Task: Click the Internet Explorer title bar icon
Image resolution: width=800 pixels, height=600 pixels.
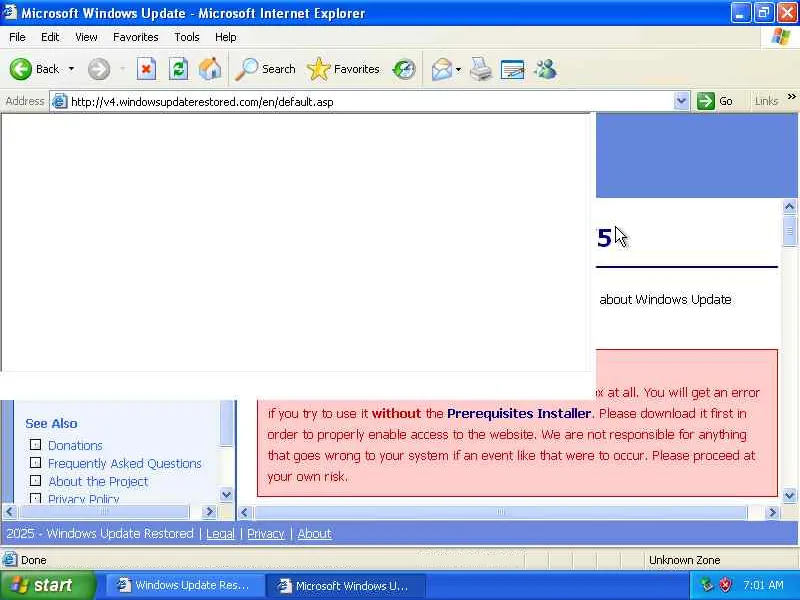Action: pyautogui.click(x=10, y=12)
